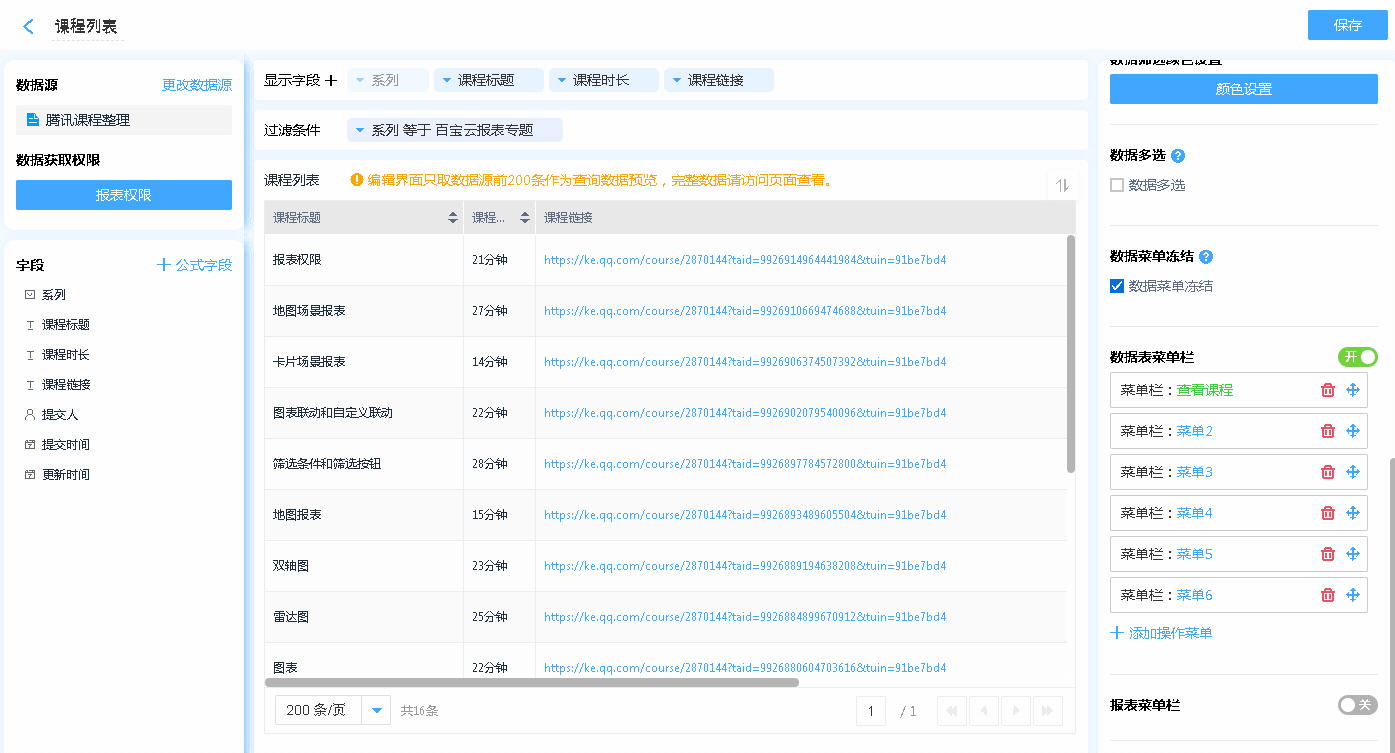Click the table sort order icon
The image size is (1395, 753).
point(1062,185)
